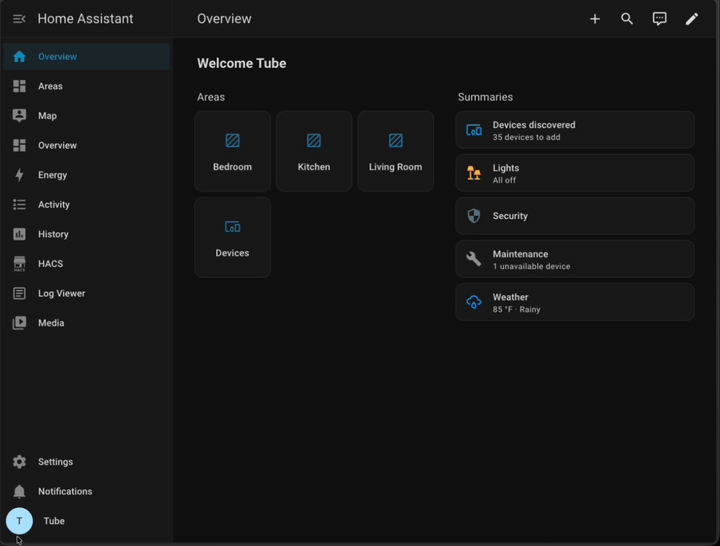Open the Lights All off summary

(x=575, y=173)
